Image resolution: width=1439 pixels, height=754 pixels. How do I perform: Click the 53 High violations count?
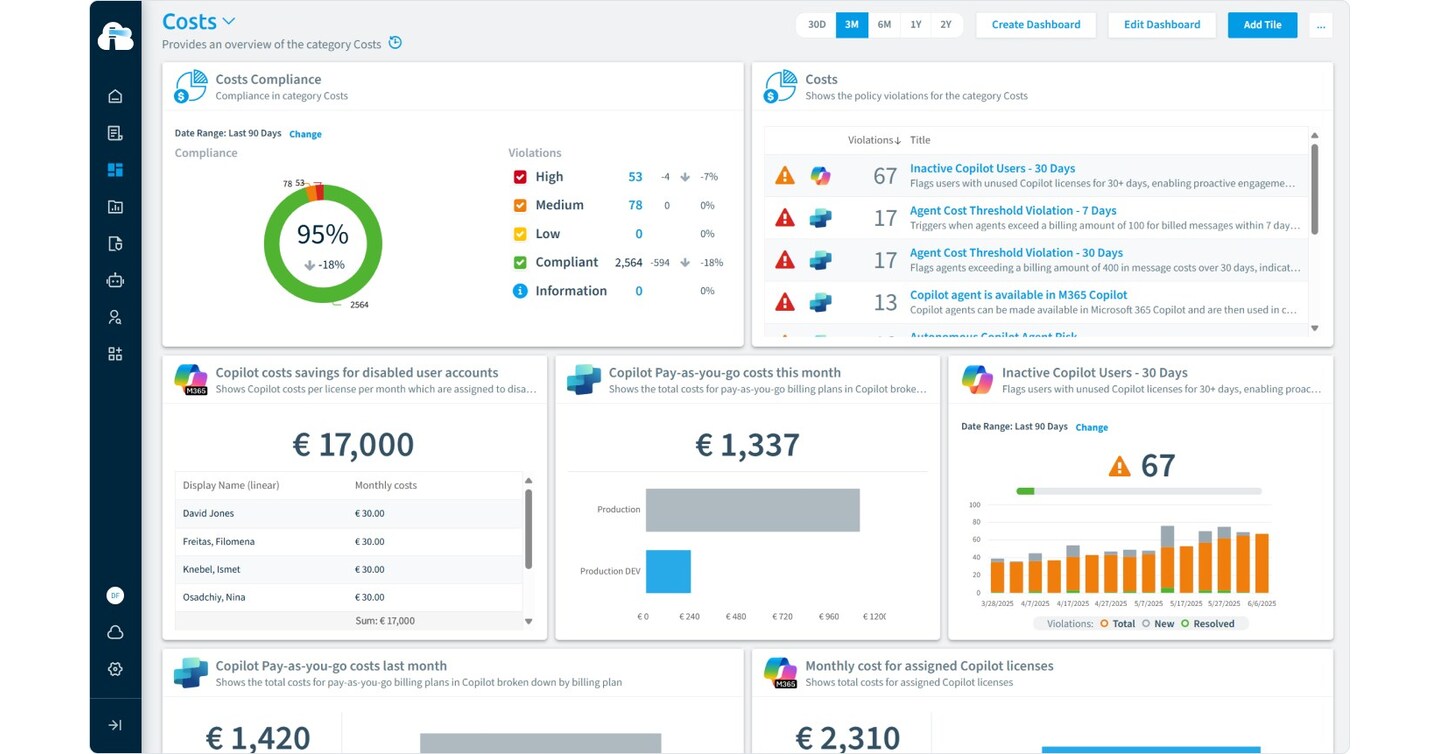point(635,177)
